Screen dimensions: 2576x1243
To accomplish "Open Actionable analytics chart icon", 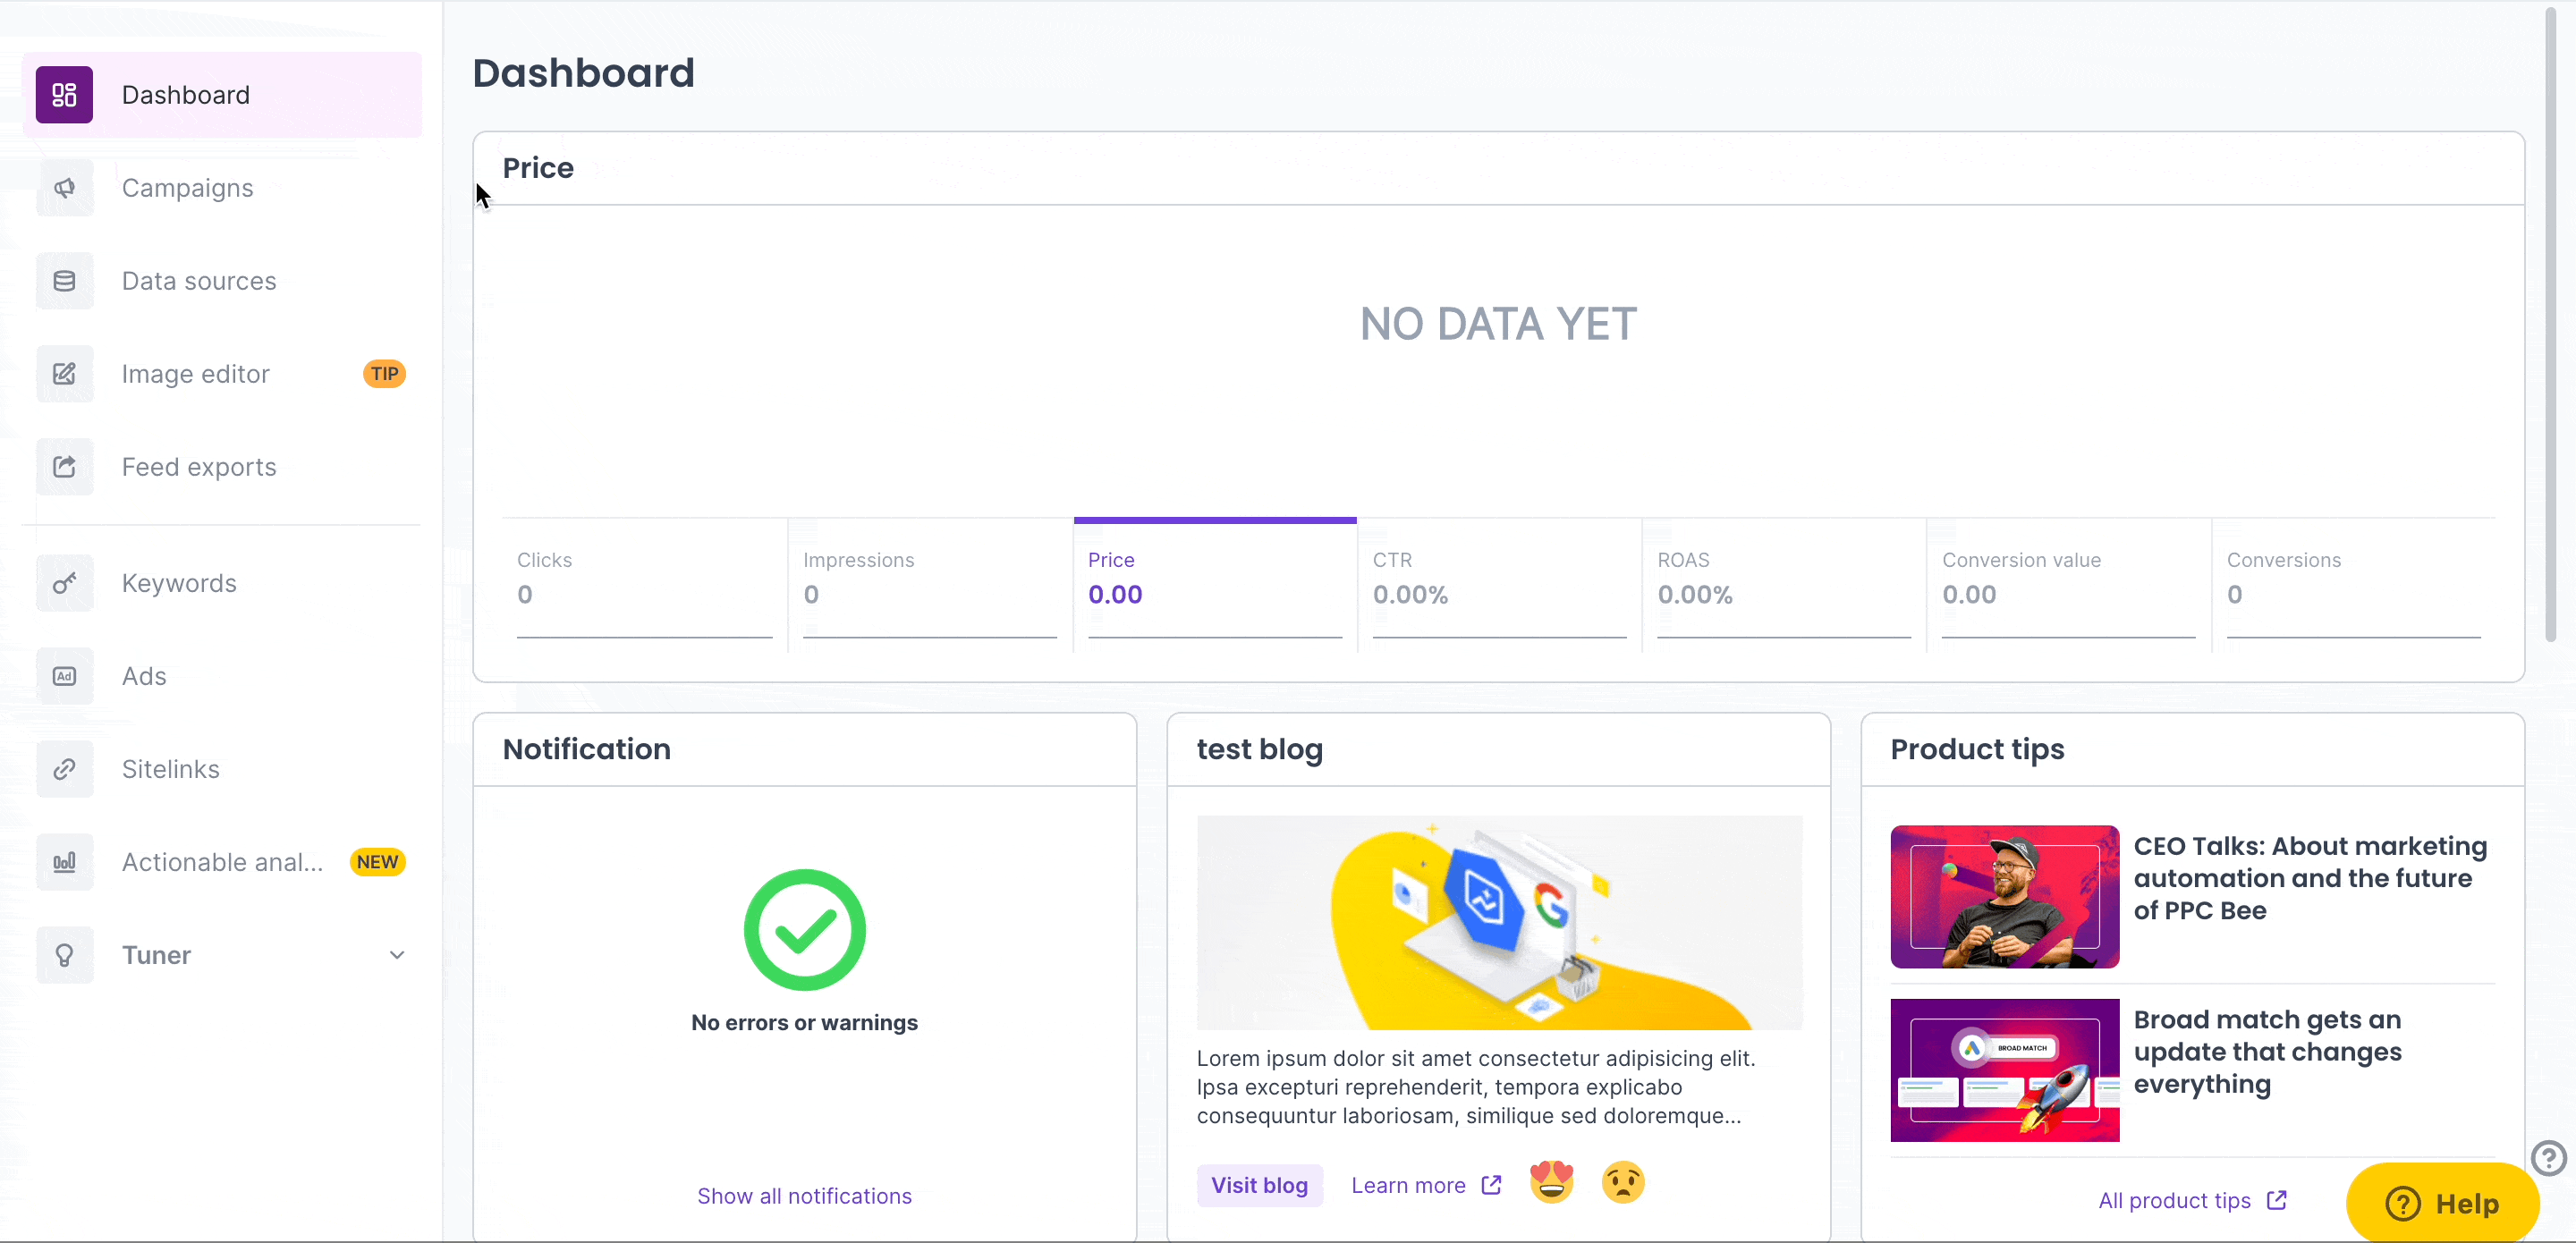I will click(64, 862).
